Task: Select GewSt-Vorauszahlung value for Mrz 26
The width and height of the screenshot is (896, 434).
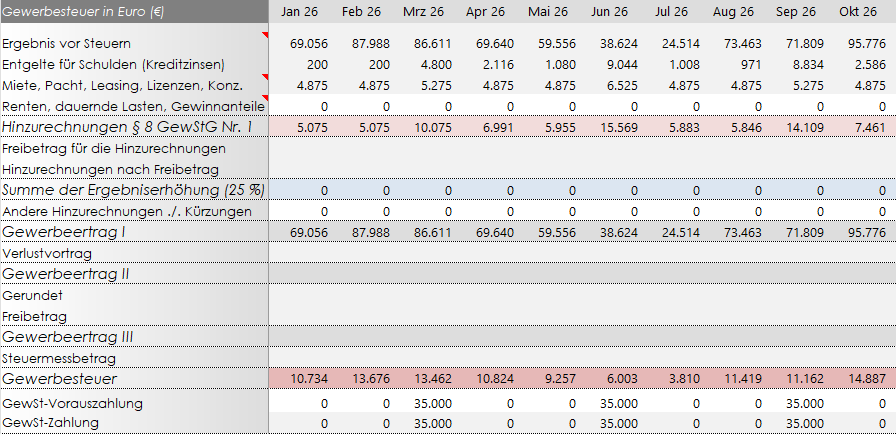Action: (x=426, y=403)
